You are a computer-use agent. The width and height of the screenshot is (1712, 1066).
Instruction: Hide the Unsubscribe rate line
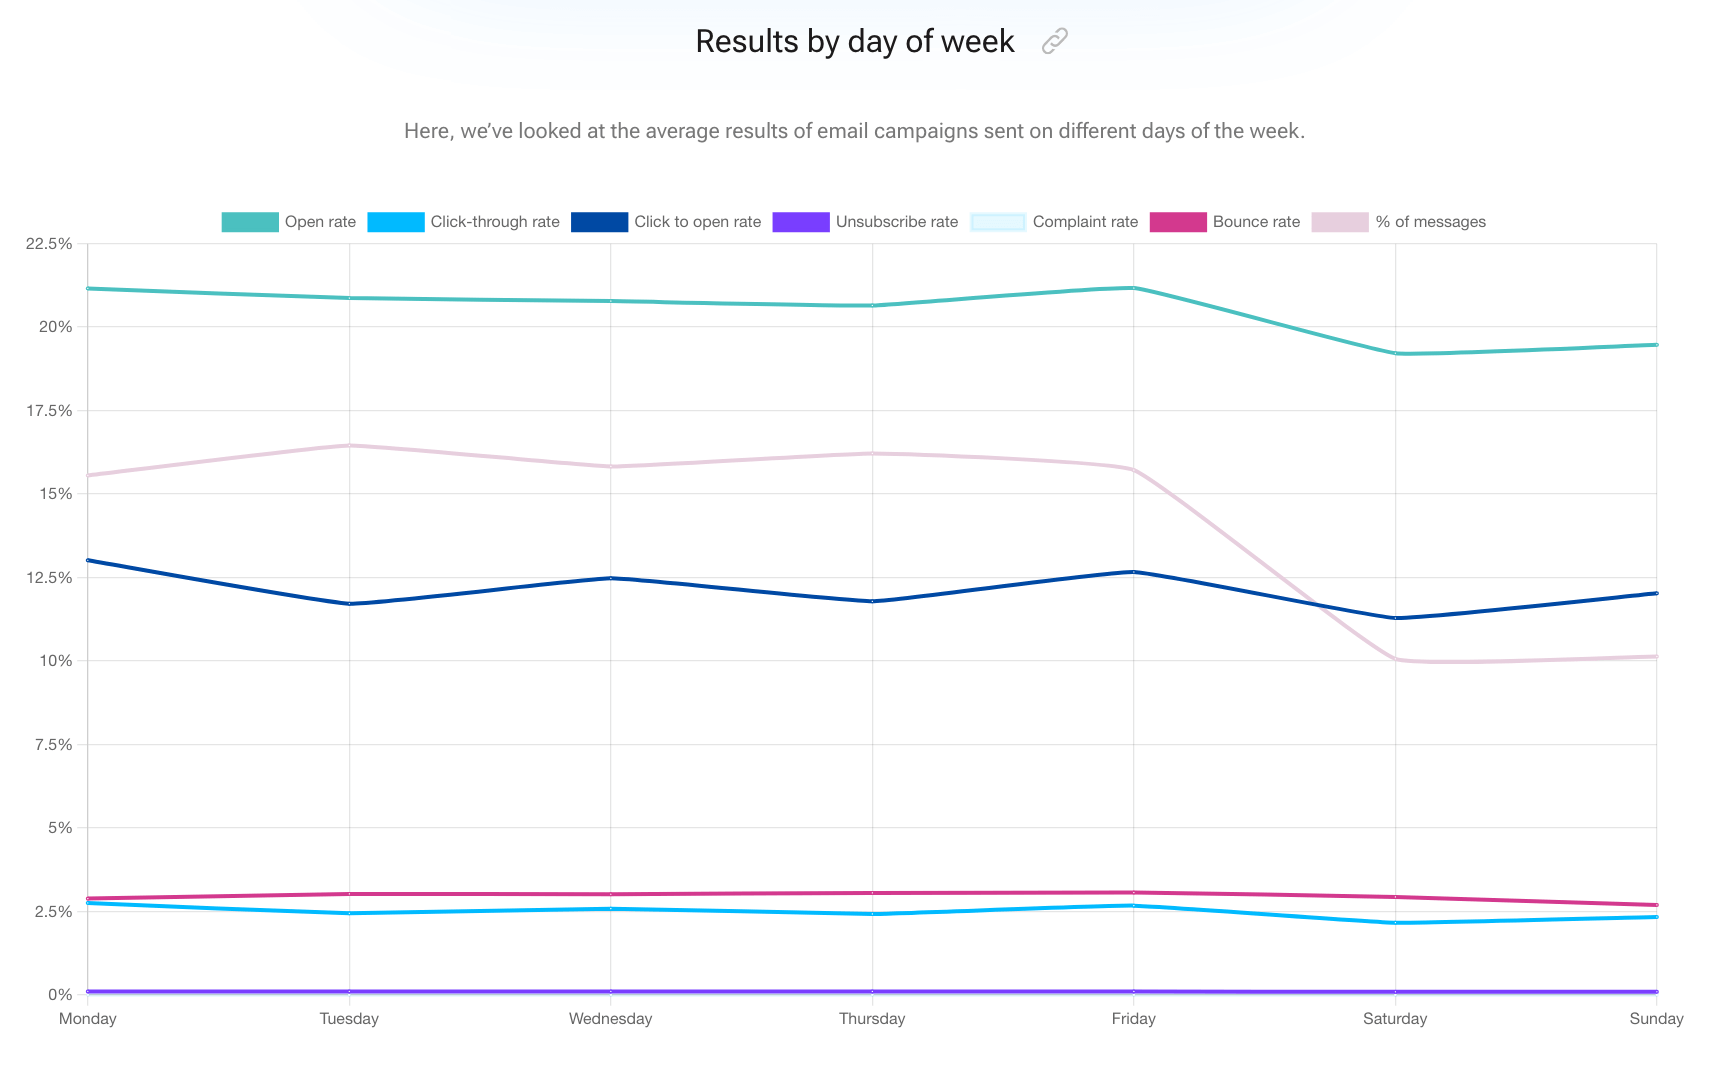896,222
